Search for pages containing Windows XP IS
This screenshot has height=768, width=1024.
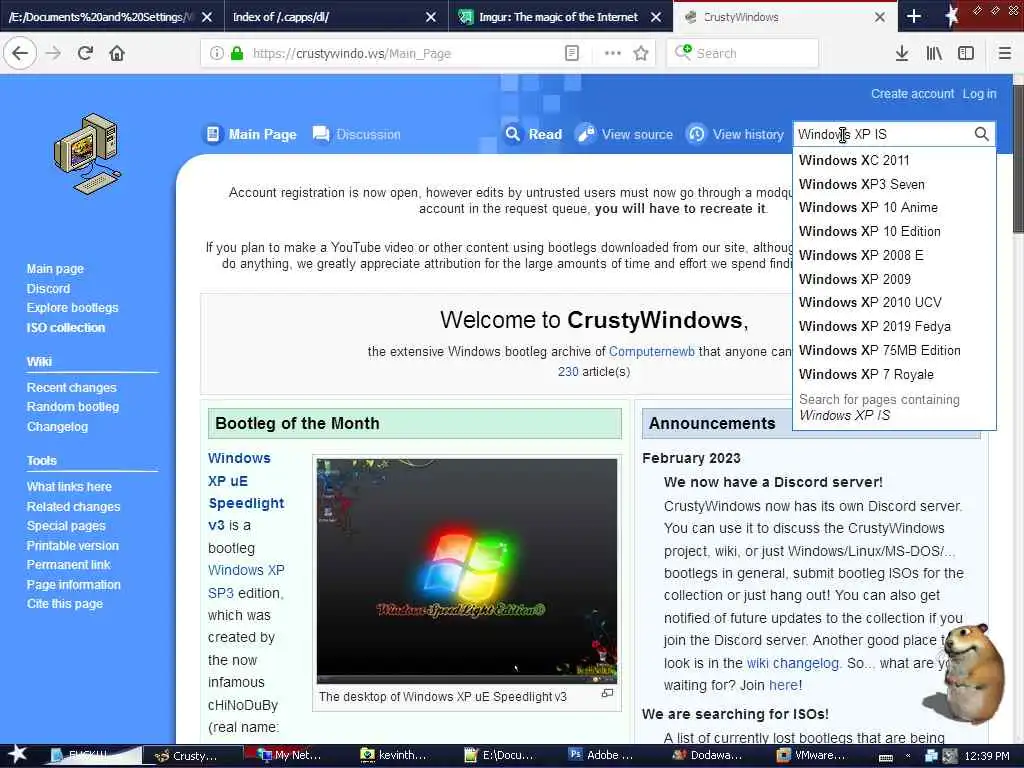pyautogui.click(x=894, y=408)
